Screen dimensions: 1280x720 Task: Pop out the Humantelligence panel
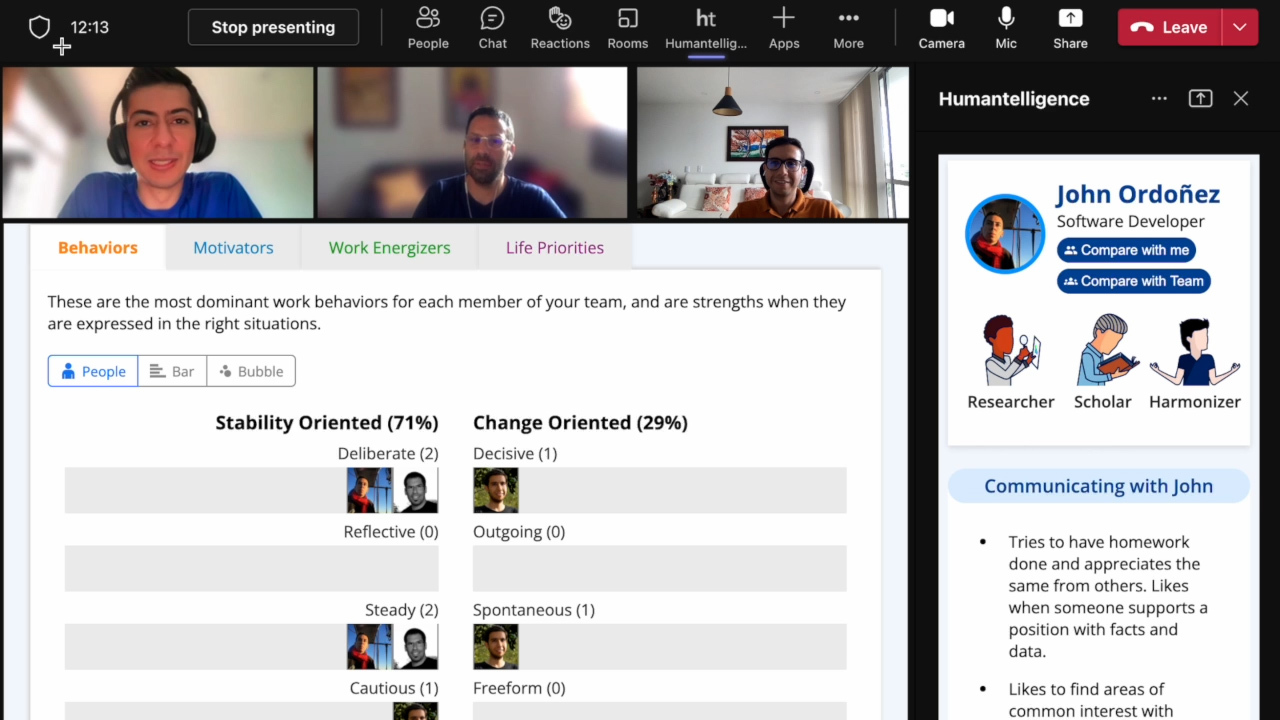coord(1200,98)
